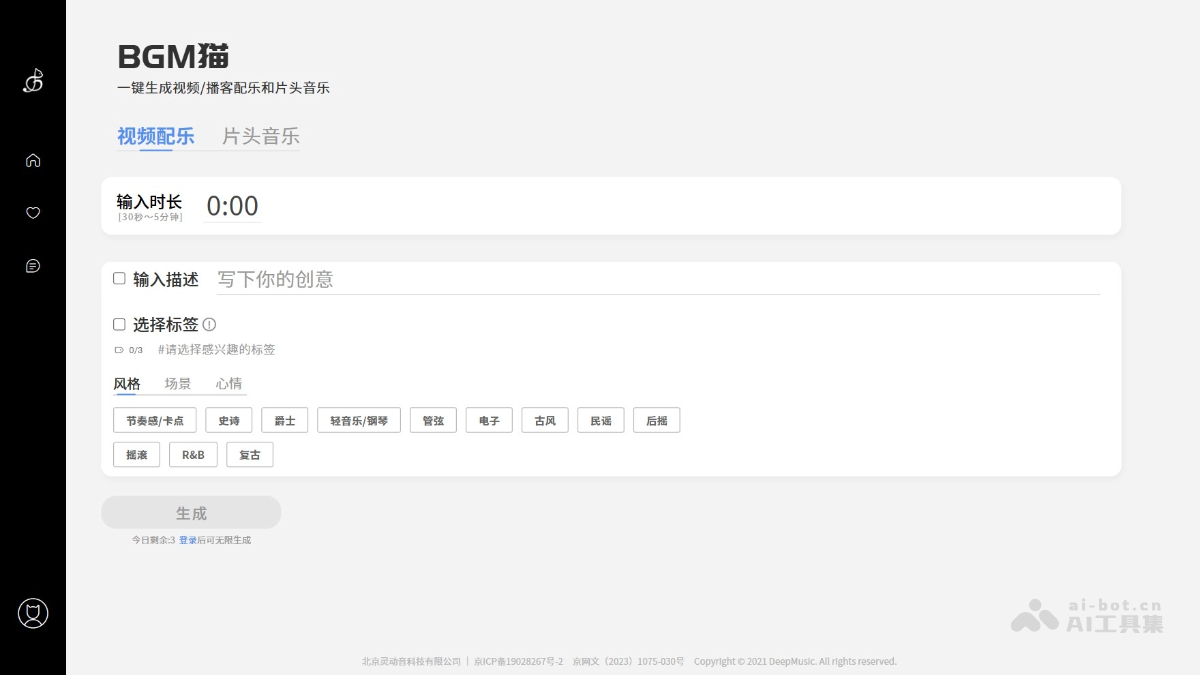Enable the 选择标签 checkbox
This screenshot has width=1200, height=675.
[119, 324]
